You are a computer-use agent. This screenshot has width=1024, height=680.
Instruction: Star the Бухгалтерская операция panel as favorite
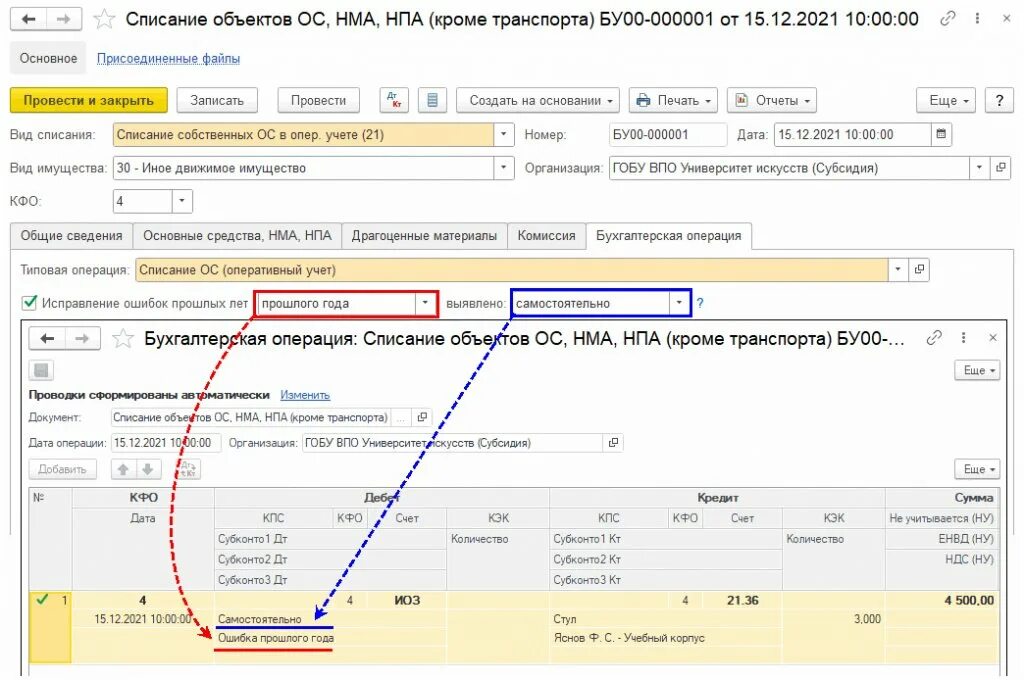[x=122, y=338]
